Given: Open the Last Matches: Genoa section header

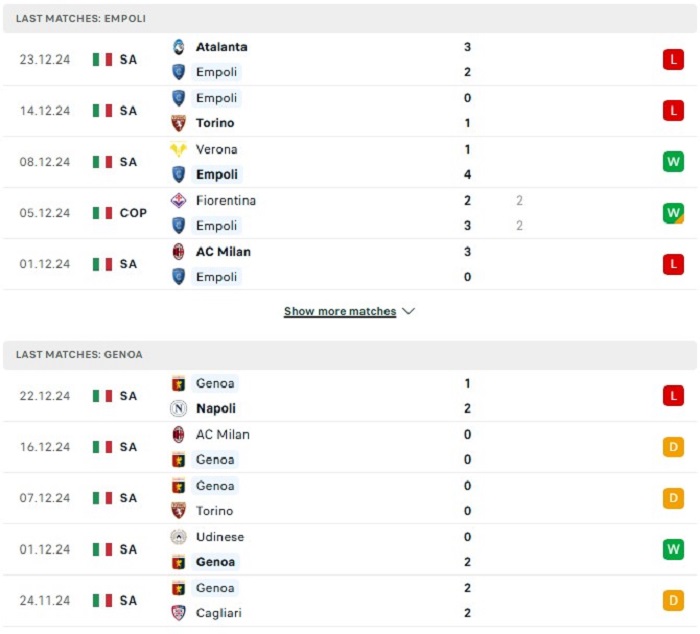Looking at the screenshot, I should [350, 355].
